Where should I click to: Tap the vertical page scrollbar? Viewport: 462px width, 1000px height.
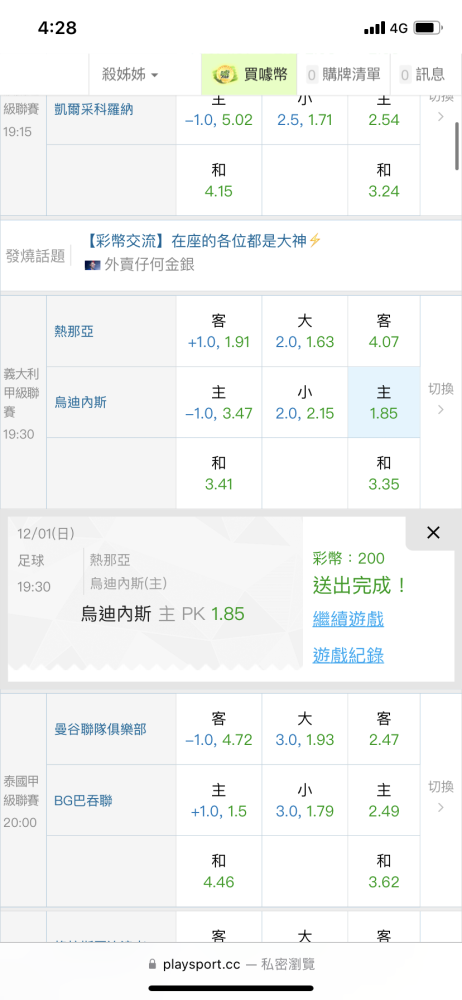click(457, 146)
